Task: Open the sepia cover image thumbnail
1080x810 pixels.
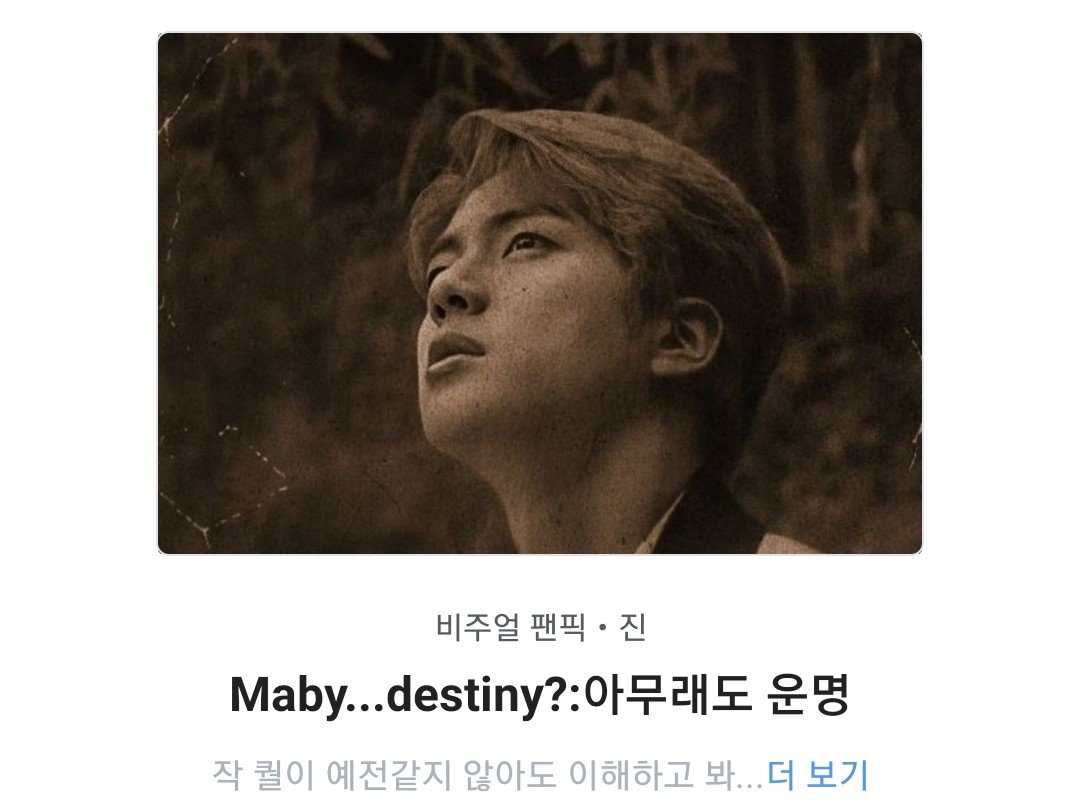Action: tap(540, 293)
